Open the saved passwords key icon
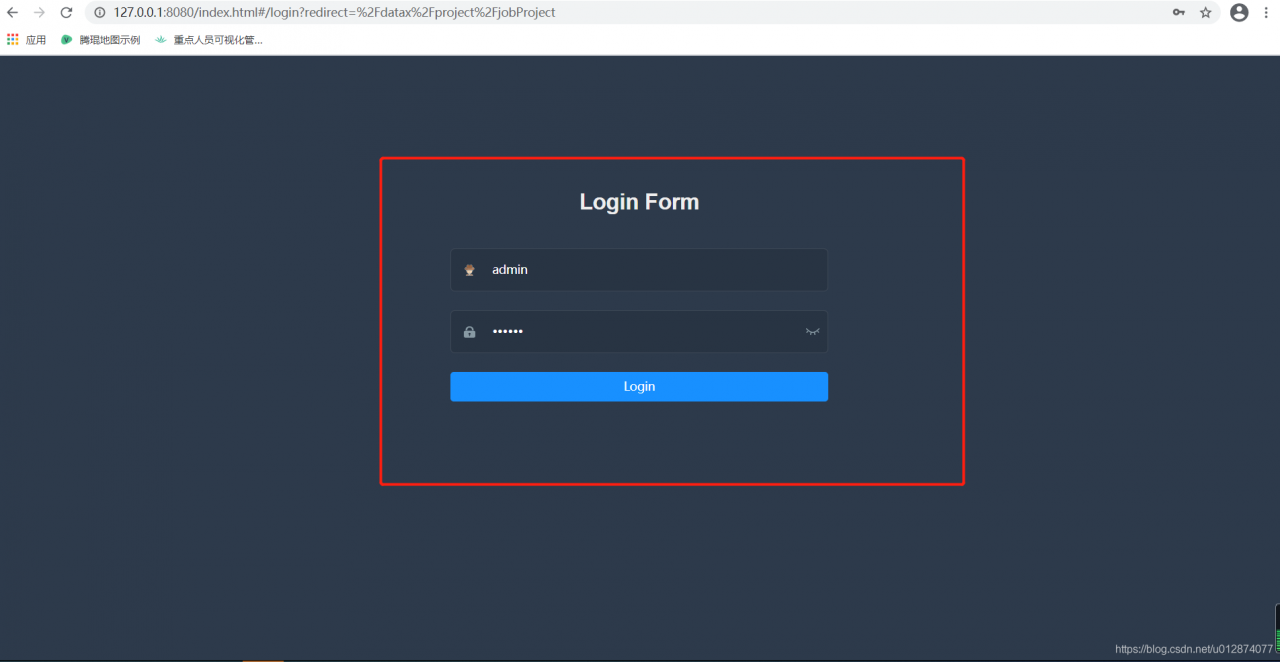The image size is (1280, 662). click(1180, 13)
